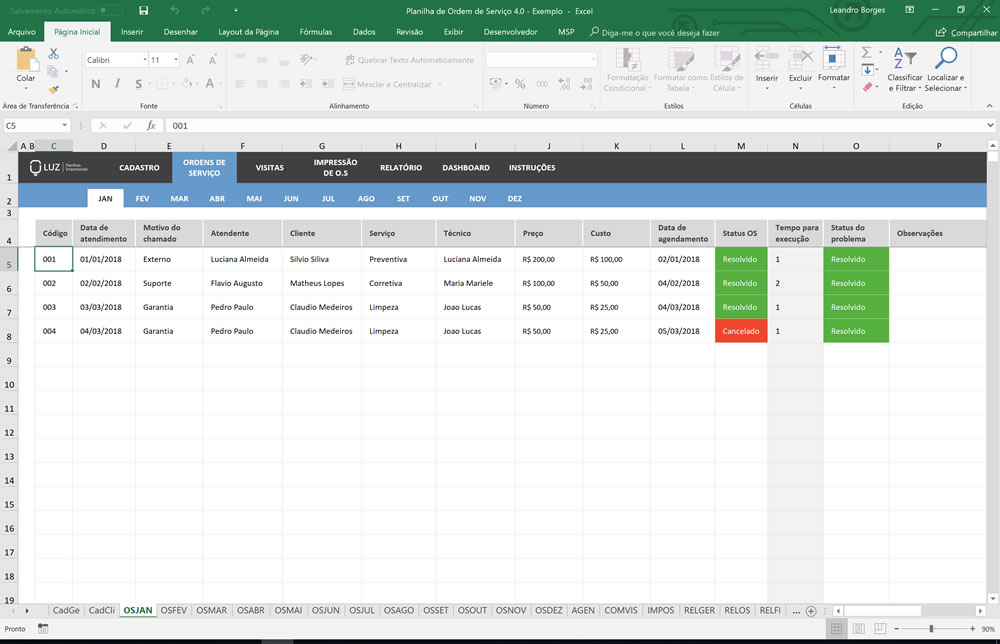Click the Excluir cells icon
Screen dimensions: 1000x644
(x=800, y=59)
